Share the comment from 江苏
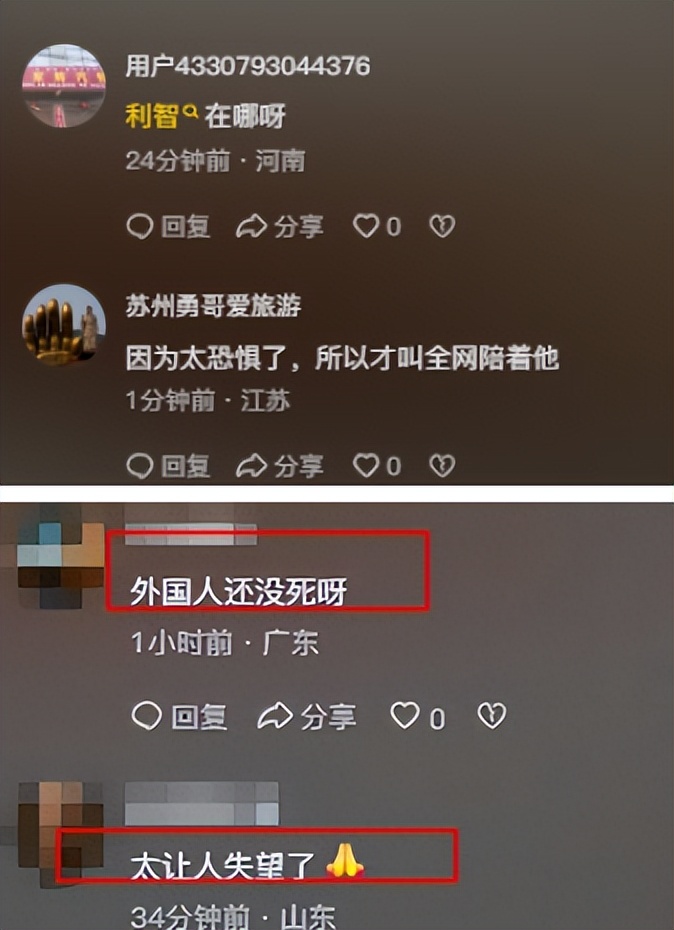 [280, 466]
